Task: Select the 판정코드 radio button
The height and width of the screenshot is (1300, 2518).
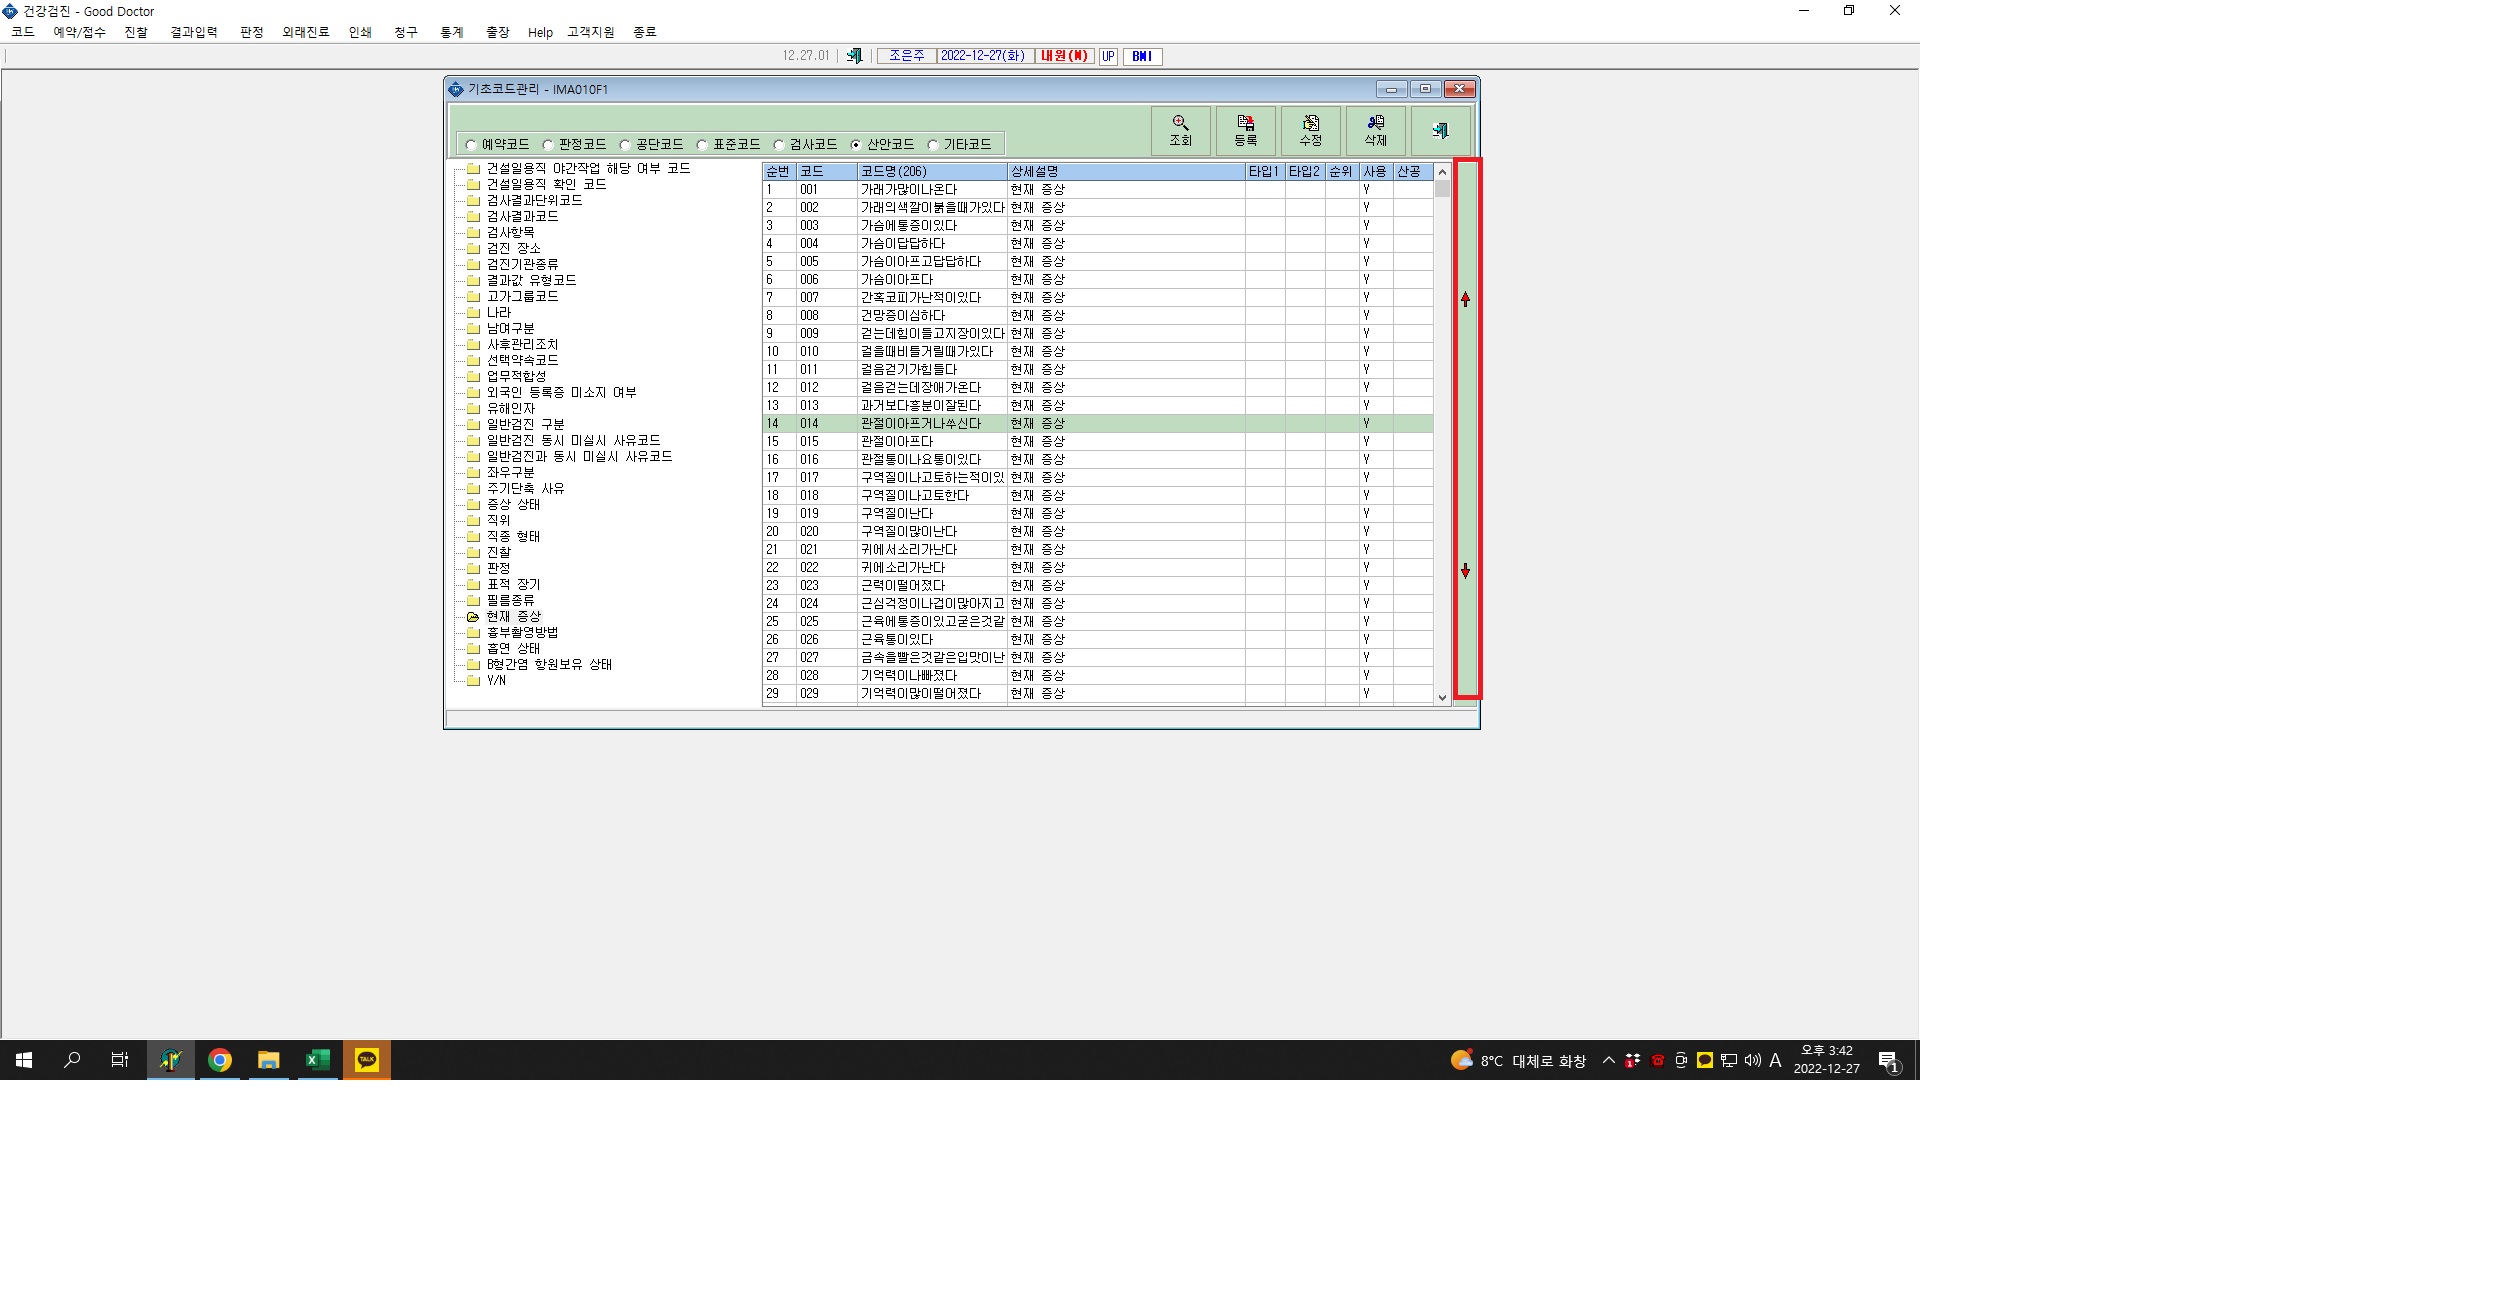Action: click(548, 145)
